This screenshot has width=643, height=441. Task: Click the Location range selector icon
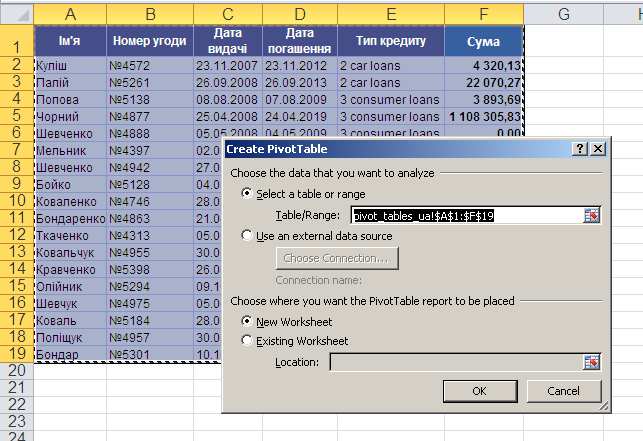[591, 361]
